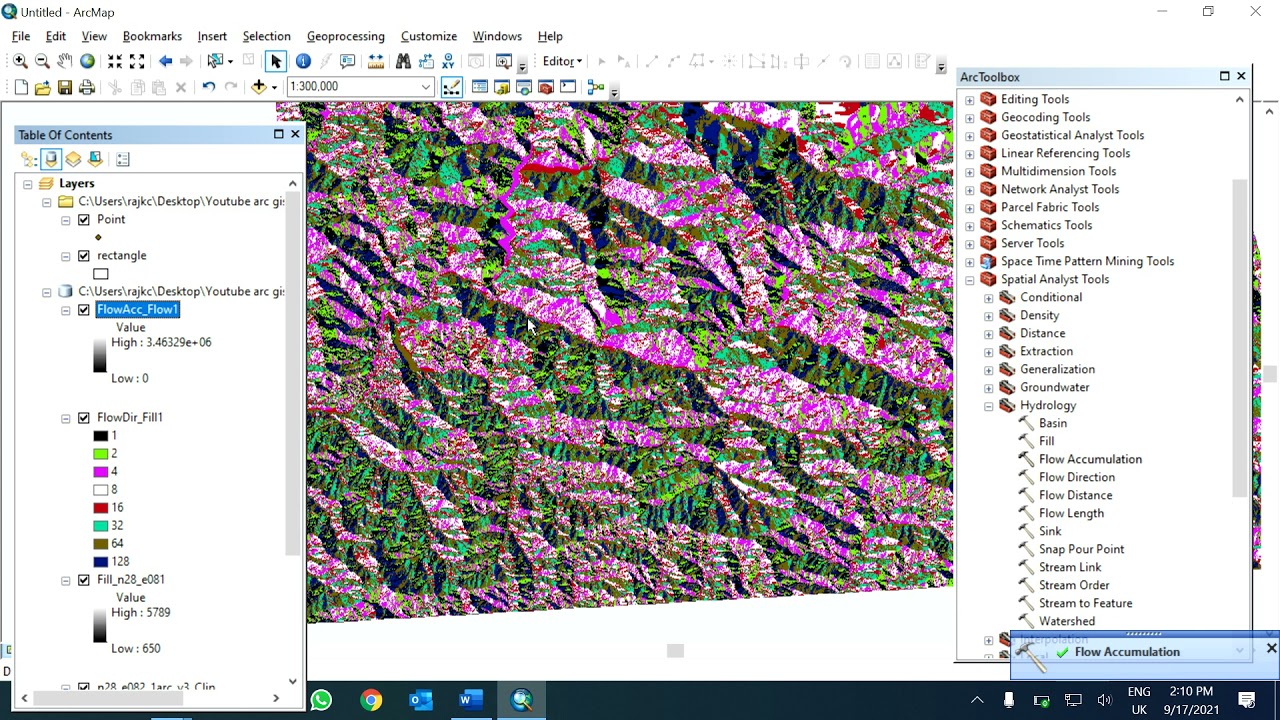Open the Add Data dropdown arrow
The width and height of the screenshot is (1280, 720).
pyautogui.click(x=274, y=87)
